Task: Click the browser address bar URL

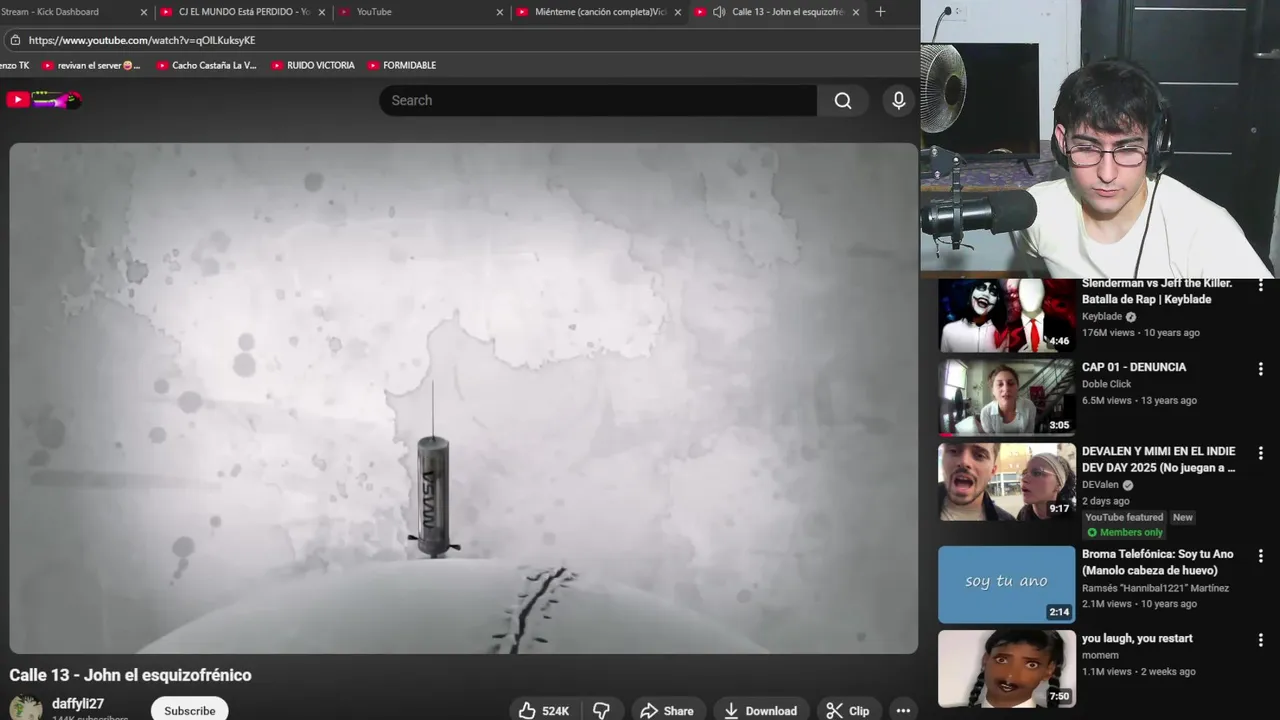Action: (142, 40)
